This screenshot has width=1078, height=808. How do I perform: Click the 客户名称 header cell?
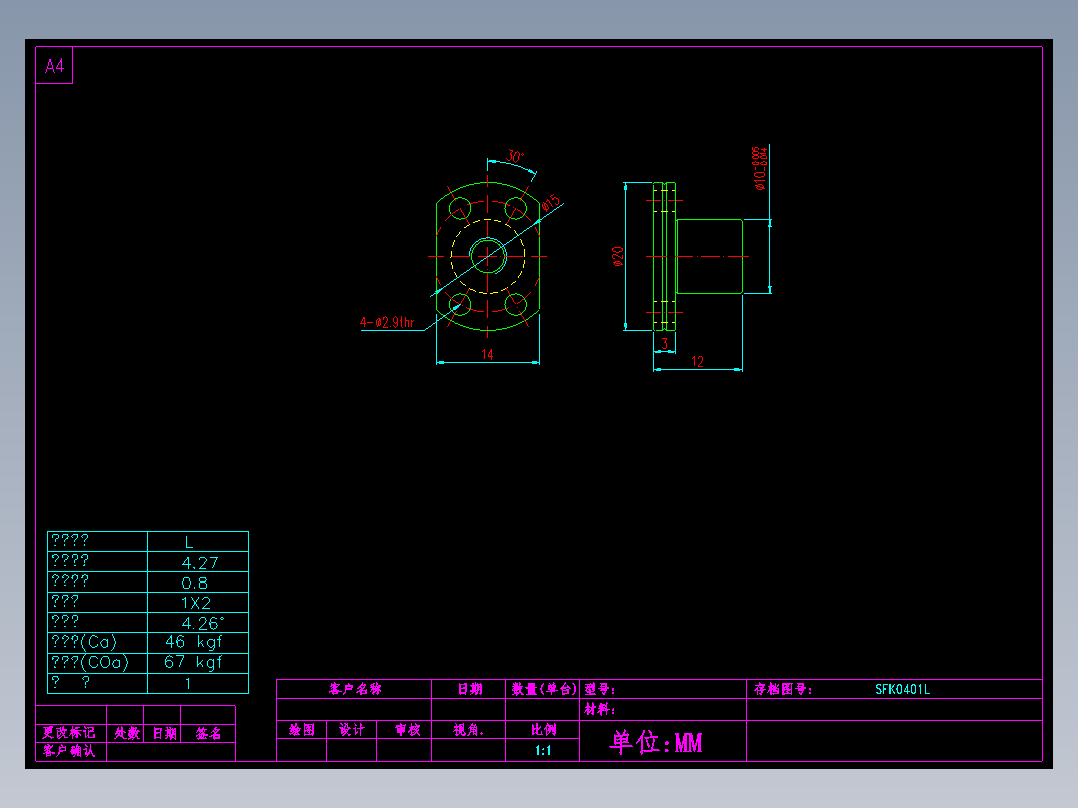pos(355,689)
